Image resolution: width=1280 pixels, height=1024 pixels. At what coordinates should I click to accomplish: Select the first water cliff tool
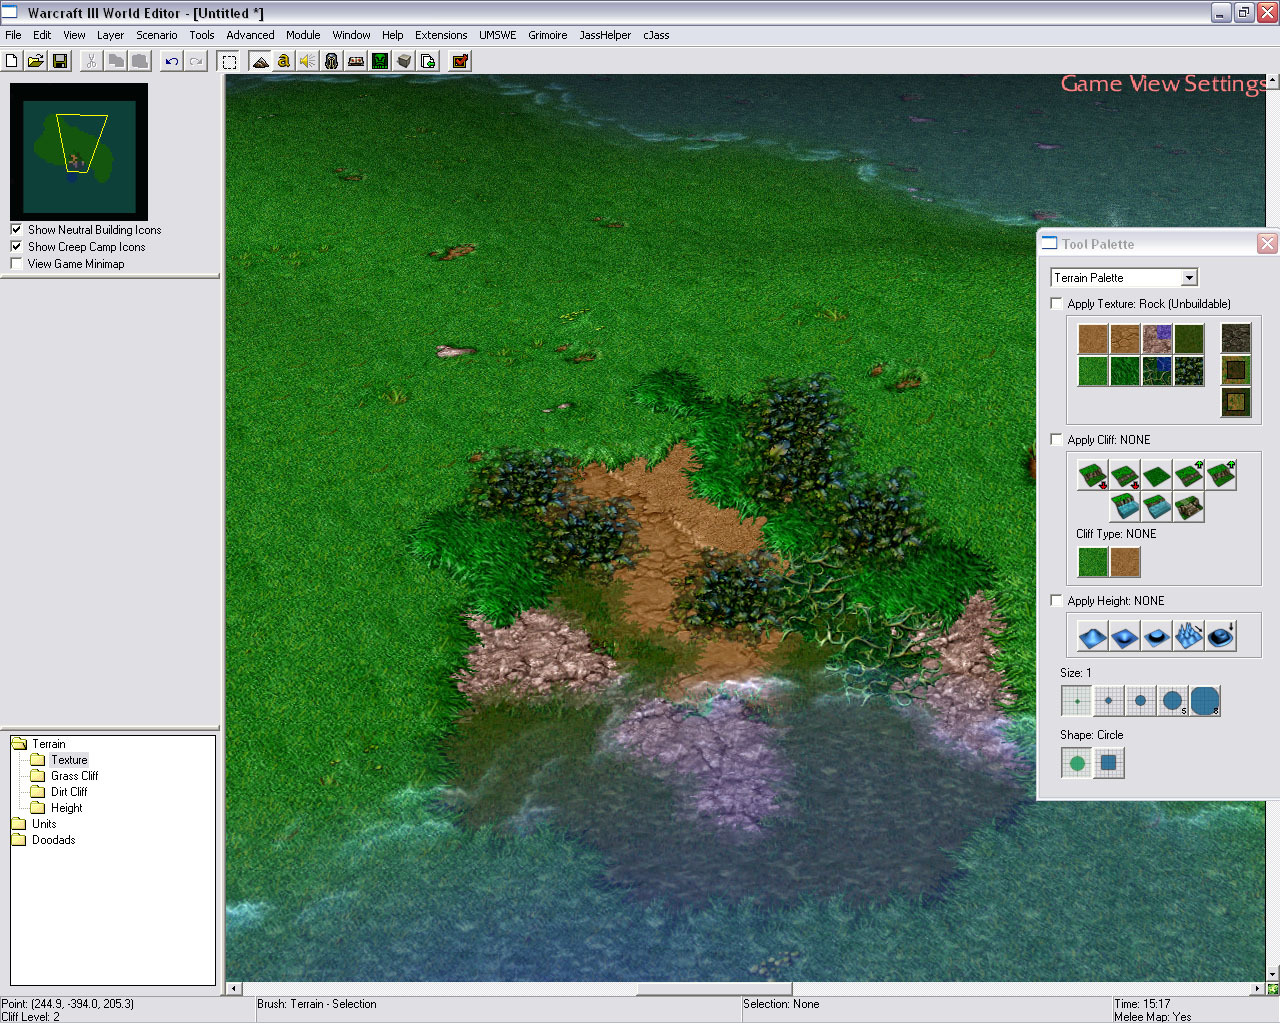1125,507
